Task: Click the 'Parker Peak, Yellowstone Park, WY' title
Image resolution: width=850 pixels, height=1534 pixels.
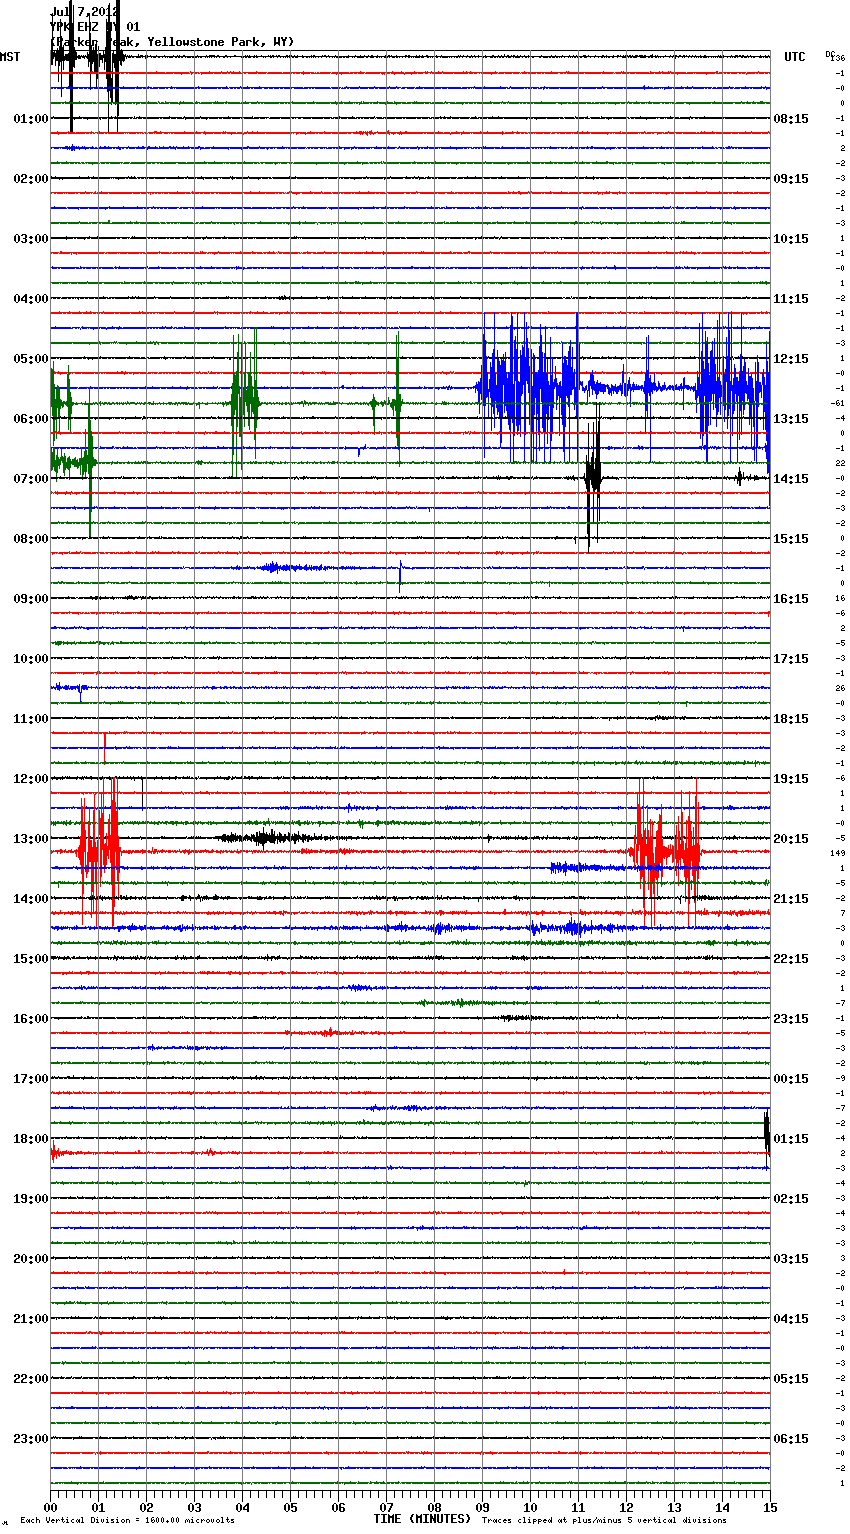Action: [172, 42]
